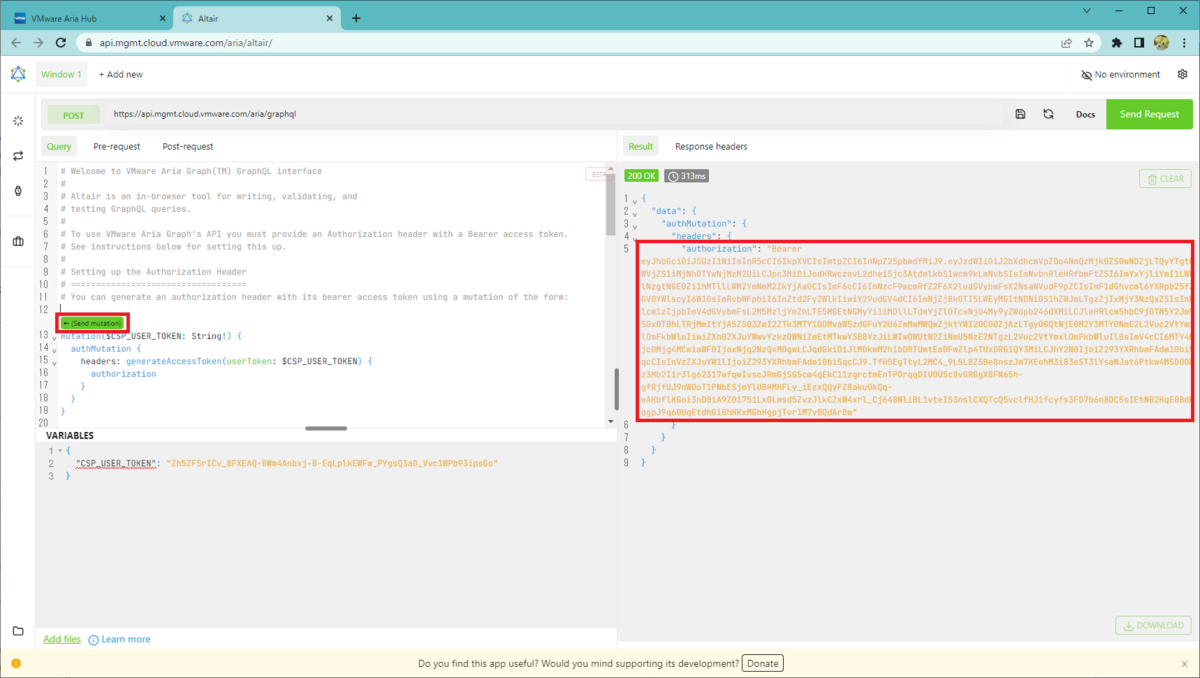Collapse authMutation fold at query line 14
Viewport: 1200px width, 678px height.
(x=54, y=350)
